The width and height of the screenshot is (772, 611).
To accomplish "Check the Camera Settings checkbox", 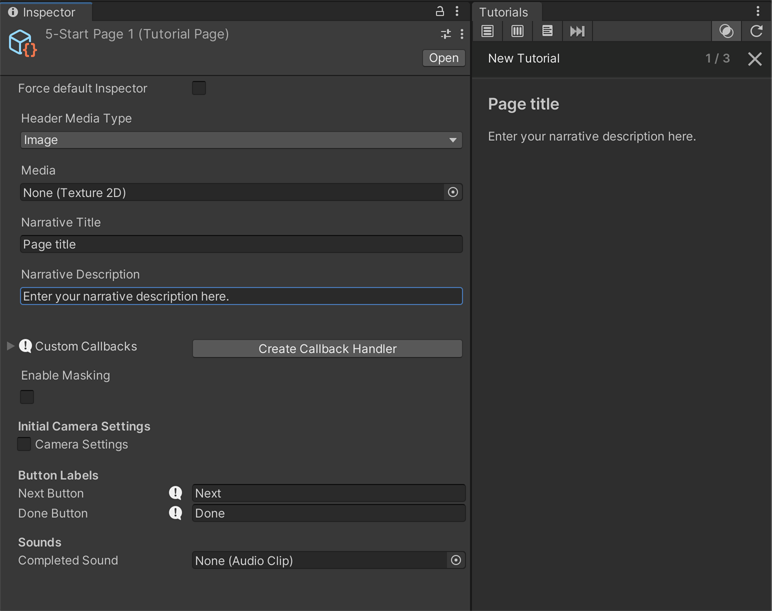I will click(24, 444).
